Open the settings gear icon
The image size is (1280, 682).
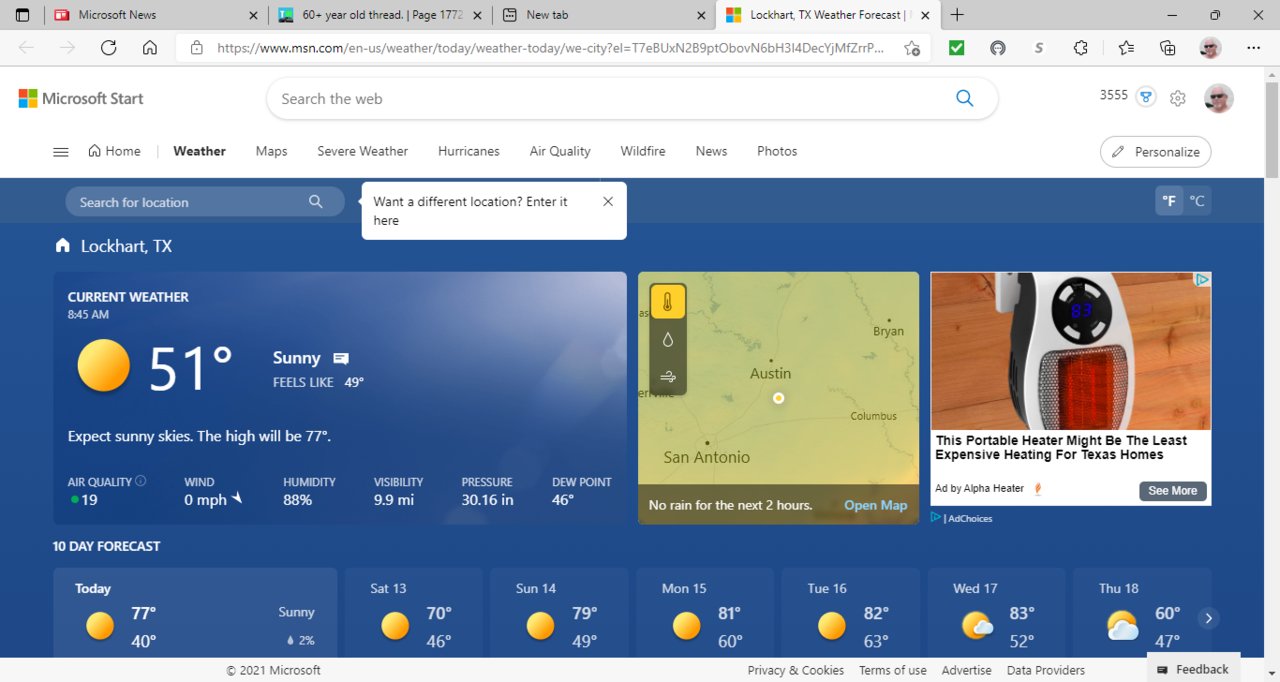coord(1178,98)
